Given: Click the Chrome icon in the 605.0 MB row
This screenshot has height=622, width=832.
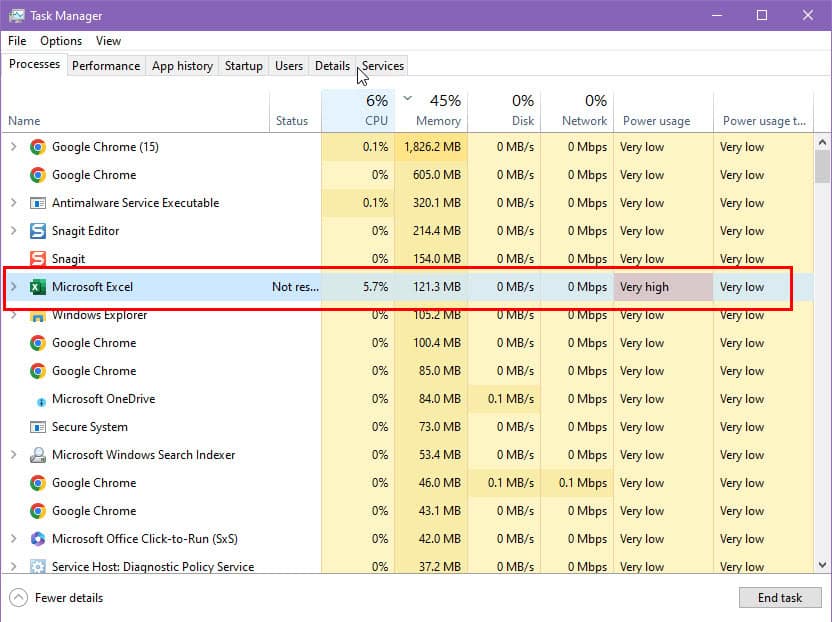Looking at the screenshot, I should 38,175.
